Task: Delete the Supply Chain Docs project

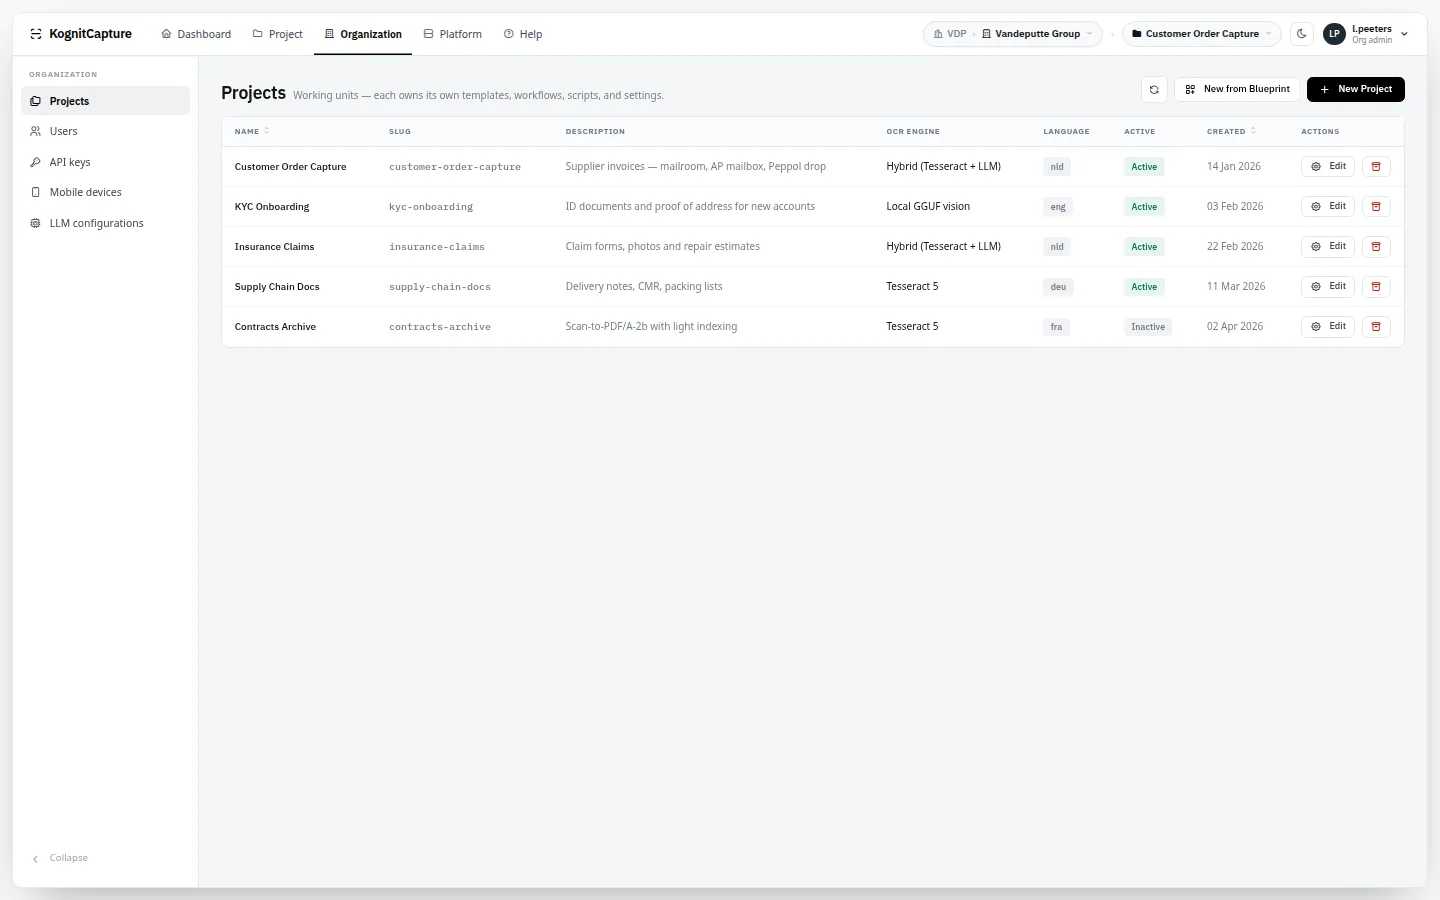Action: [x=1376, y=287]
